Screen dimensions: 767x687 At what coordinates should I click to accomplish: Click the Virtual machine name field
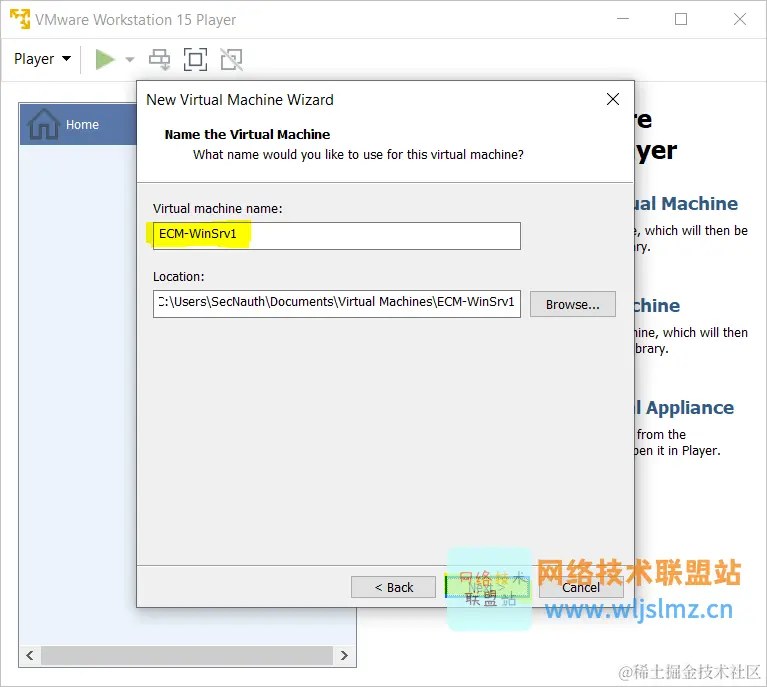pos(337,236)
